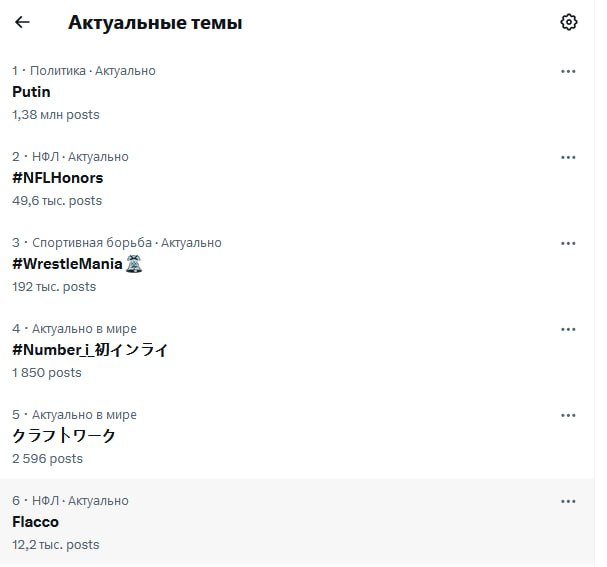Open more options for #Number_i trend

568,329
